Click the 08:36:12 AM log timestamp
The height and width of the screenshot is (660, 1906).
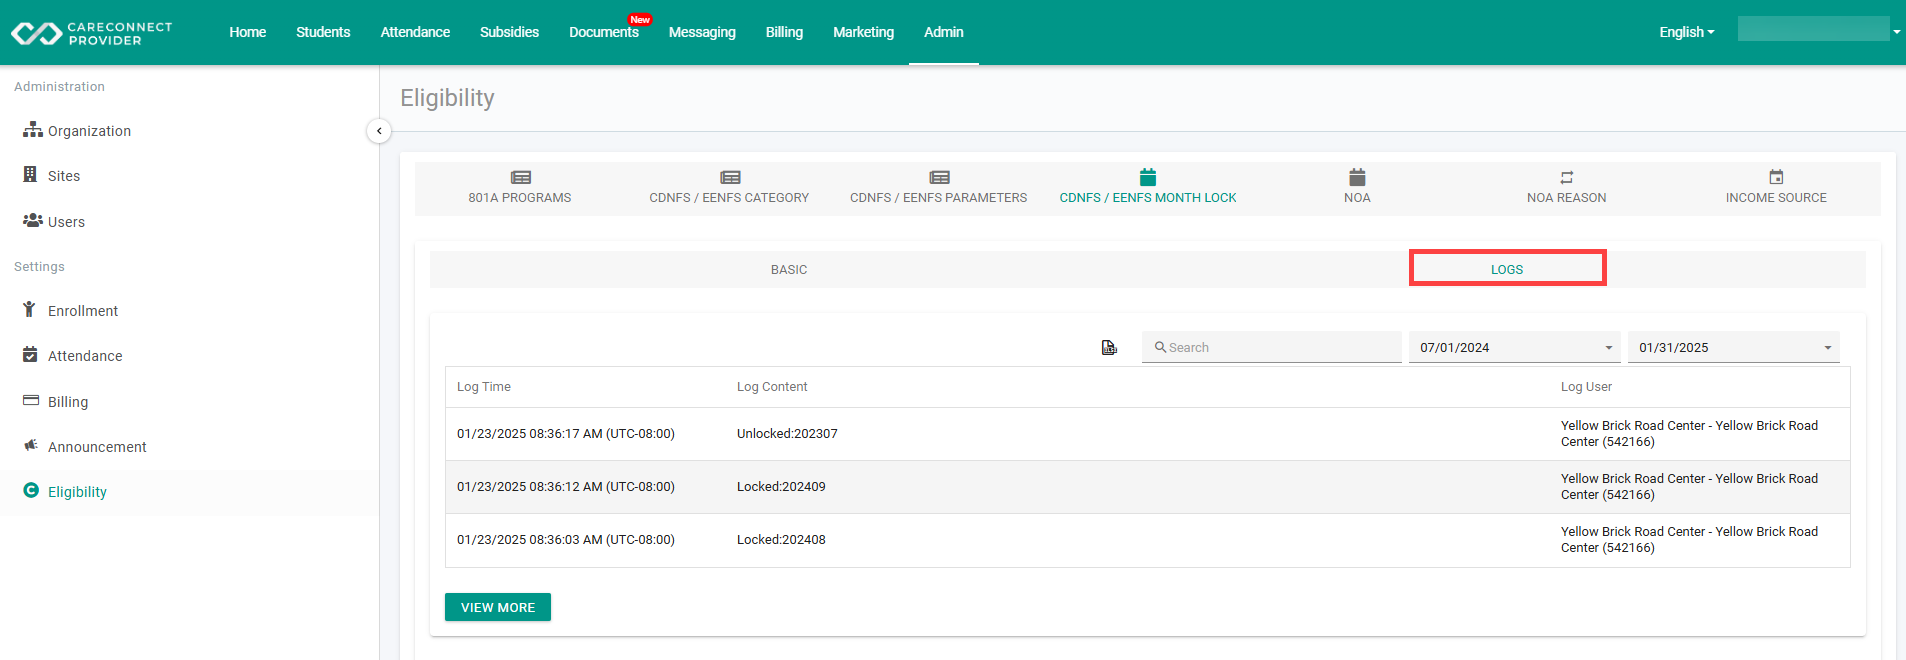[566, 487]
